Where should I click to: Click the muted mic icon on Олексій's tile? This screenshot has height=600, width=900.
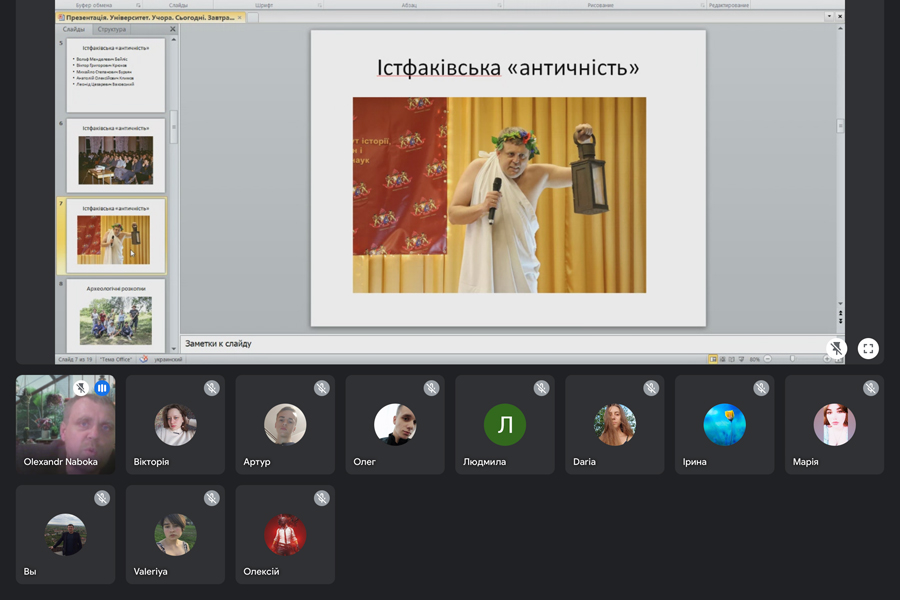tap(321, 498)
